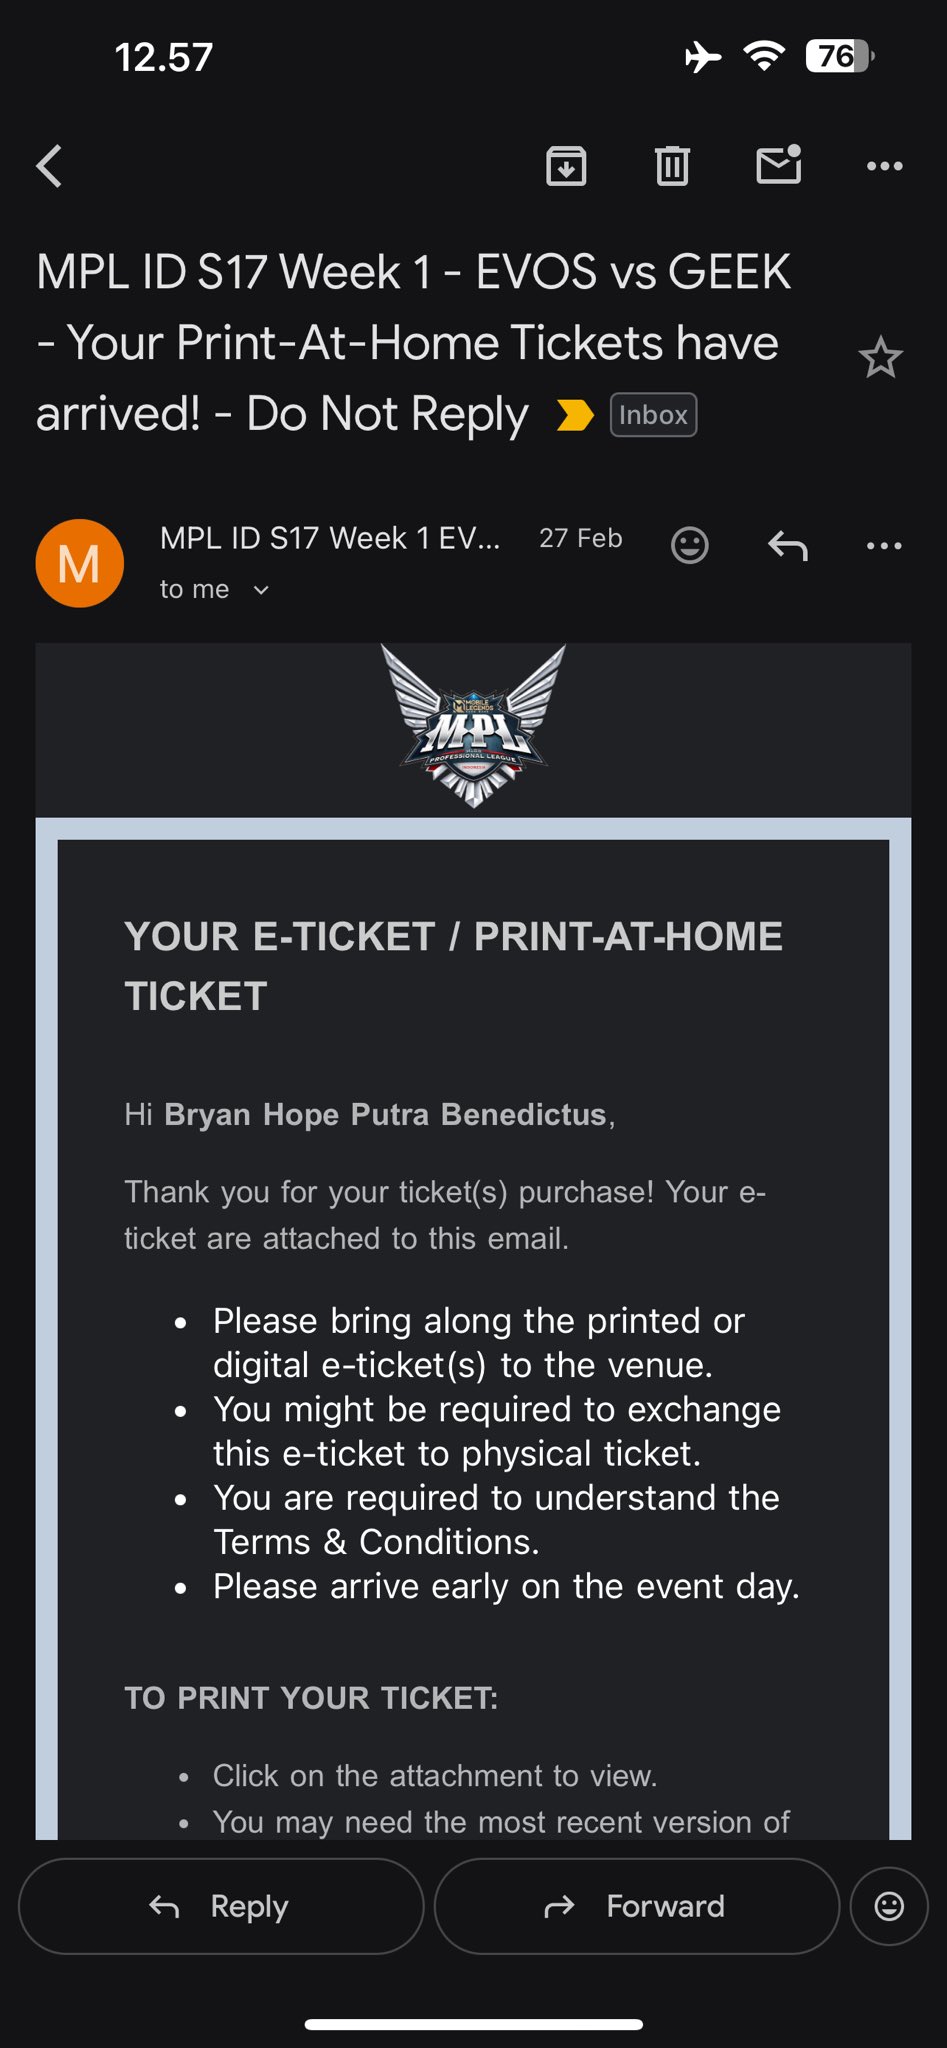Screen dimensions: 947x2048
Task: Open the top-bar more options menu
Action: coord(884,166)
